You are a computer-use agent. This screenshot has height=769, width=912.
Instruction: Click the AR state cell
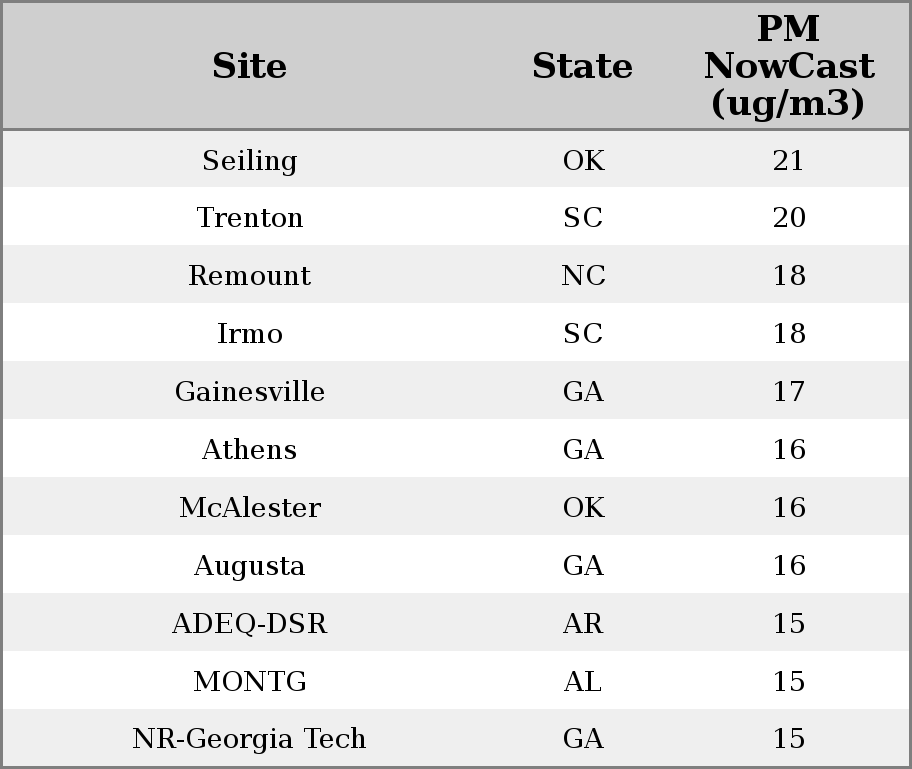pos(583,624)
